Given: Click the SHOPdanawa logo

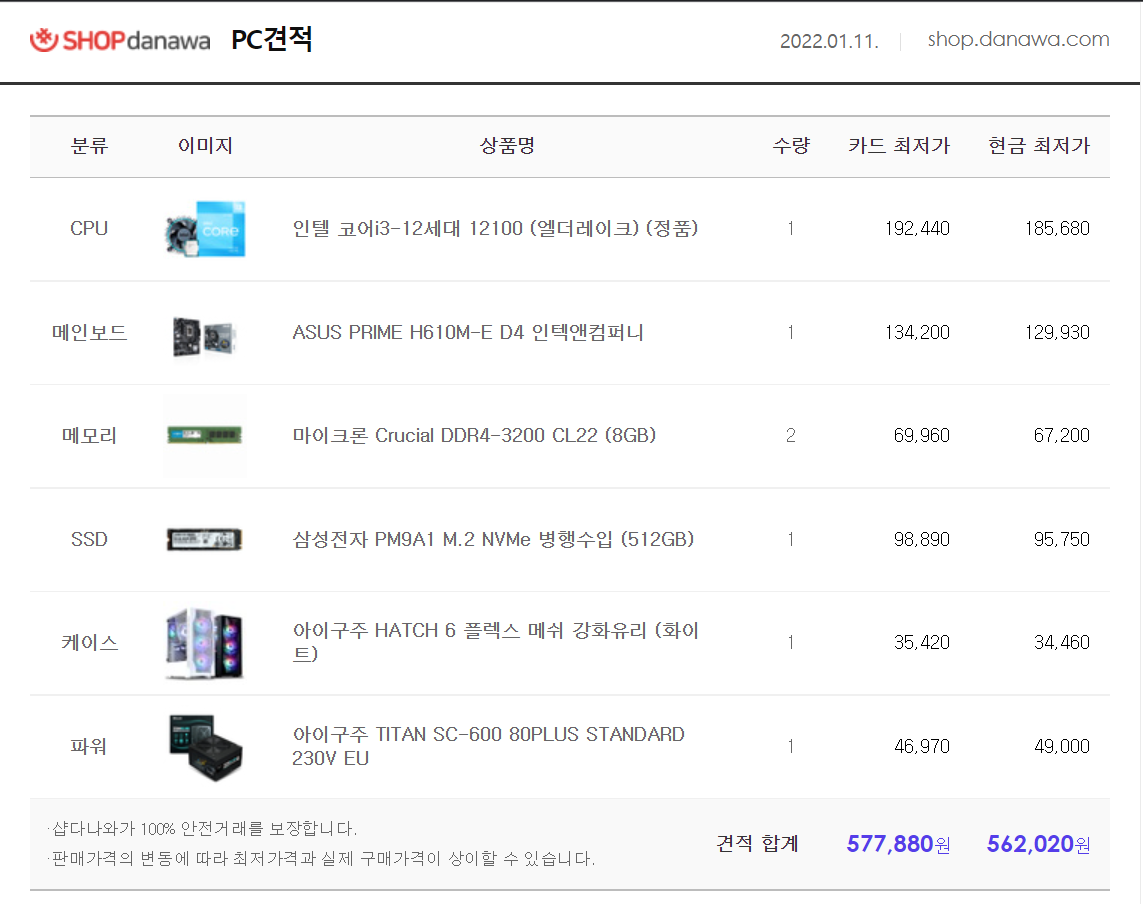Looking at the screenshot, I should tap(120, 40).
